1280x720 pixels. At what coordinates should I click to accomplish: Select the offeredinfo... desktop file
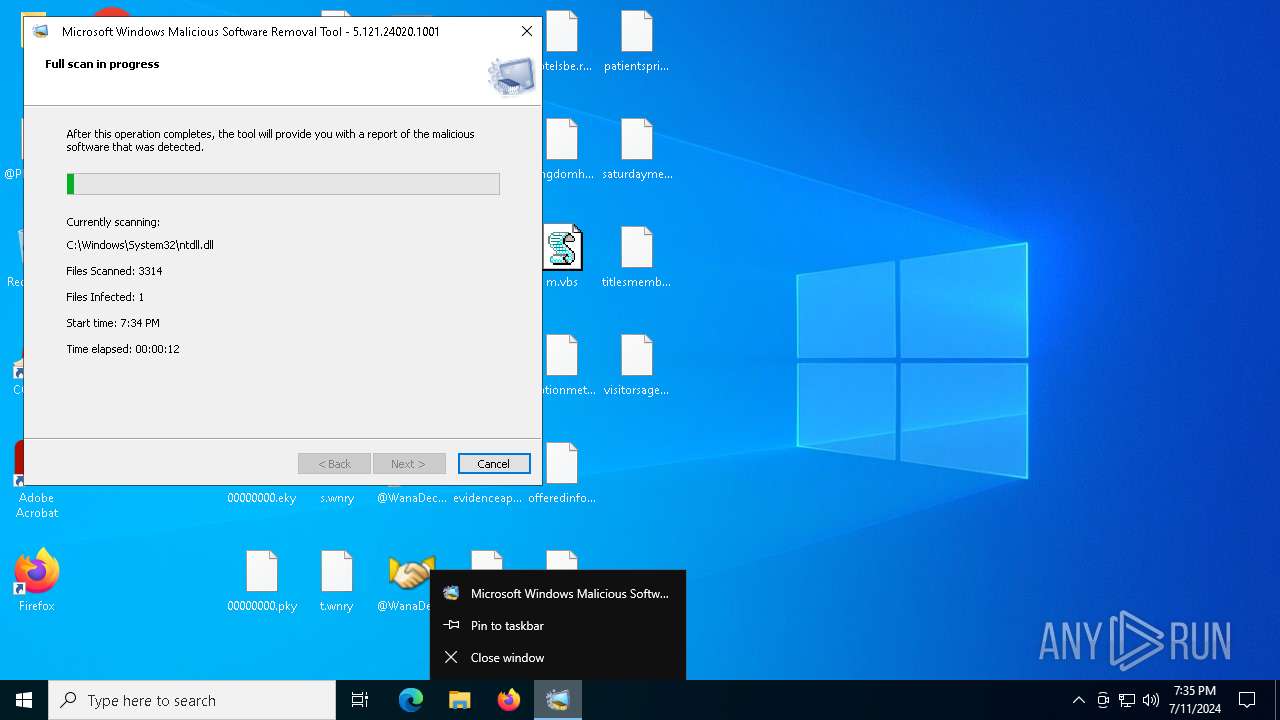click(x=562, y=474)
